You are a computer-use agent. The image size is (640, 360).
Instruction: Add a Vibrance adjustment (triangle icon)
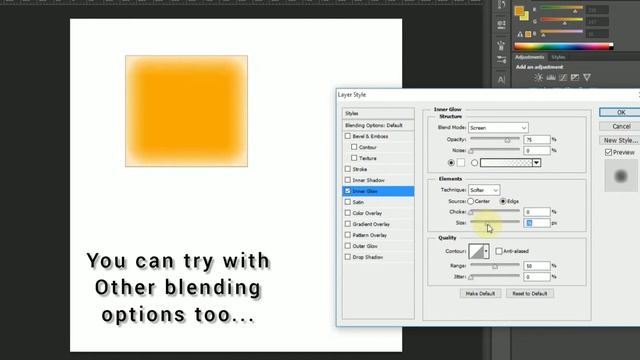coord(587,78)
